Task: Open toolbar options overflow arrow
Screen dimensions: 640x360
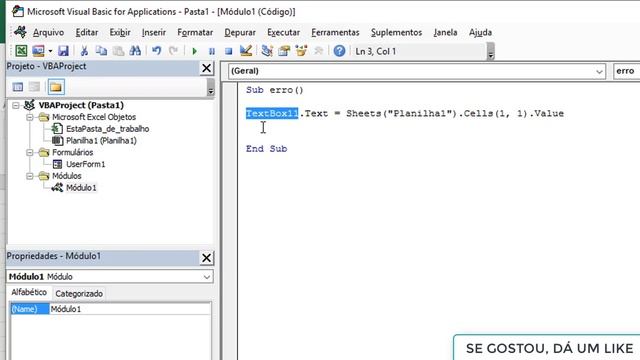Action: tap(491, 51)
